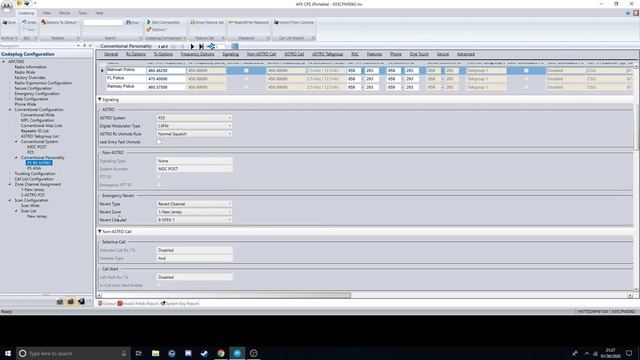Open the Output panel at the bottom
Screen dimensions: 640x360
(x=107, y=304)
